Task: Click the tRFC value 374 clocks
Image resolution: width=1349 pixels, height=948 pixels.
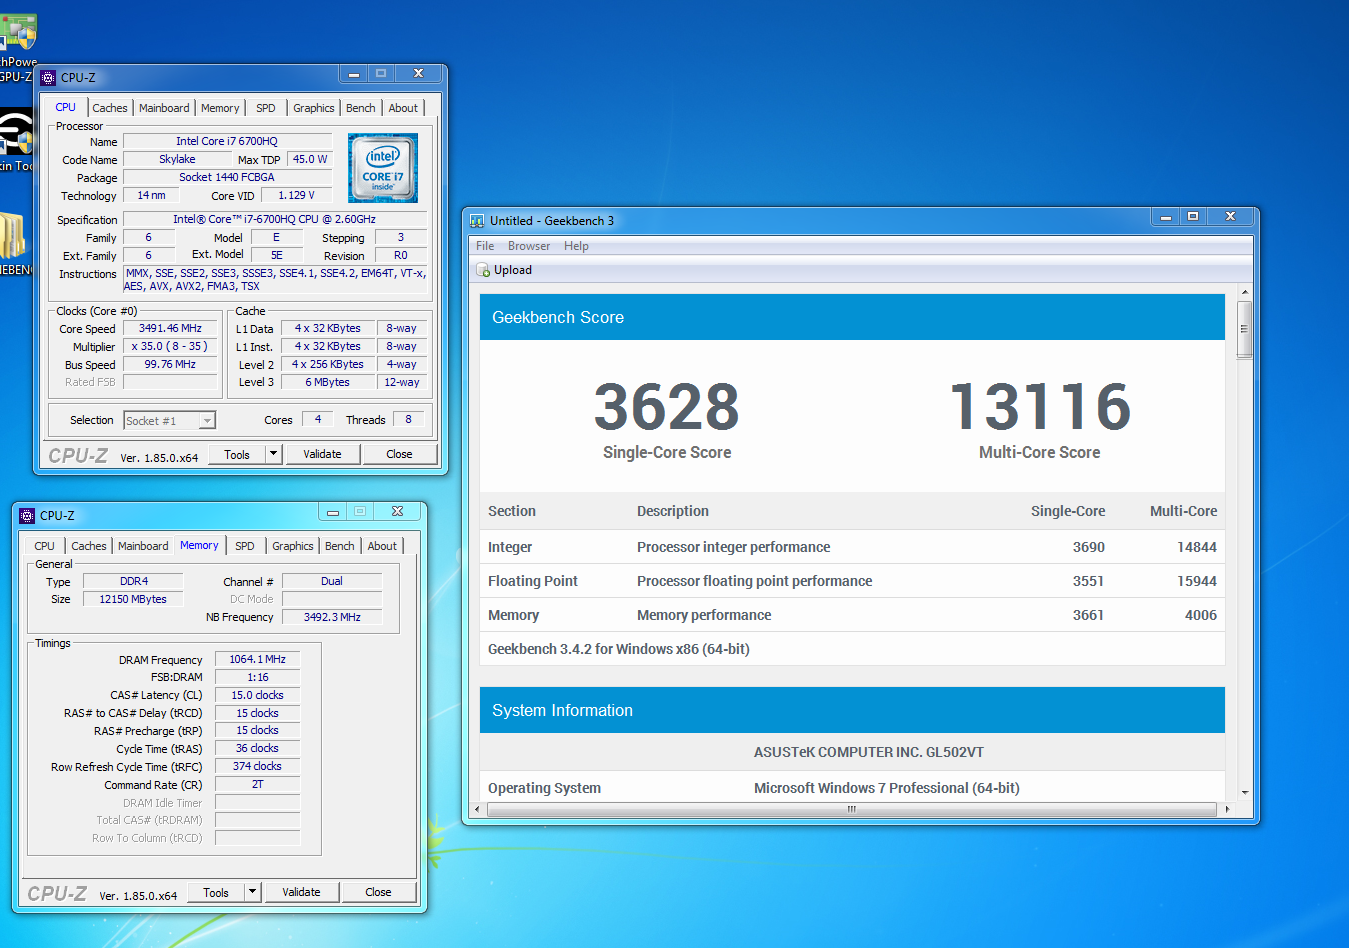Action: click(x=257, y=766)
